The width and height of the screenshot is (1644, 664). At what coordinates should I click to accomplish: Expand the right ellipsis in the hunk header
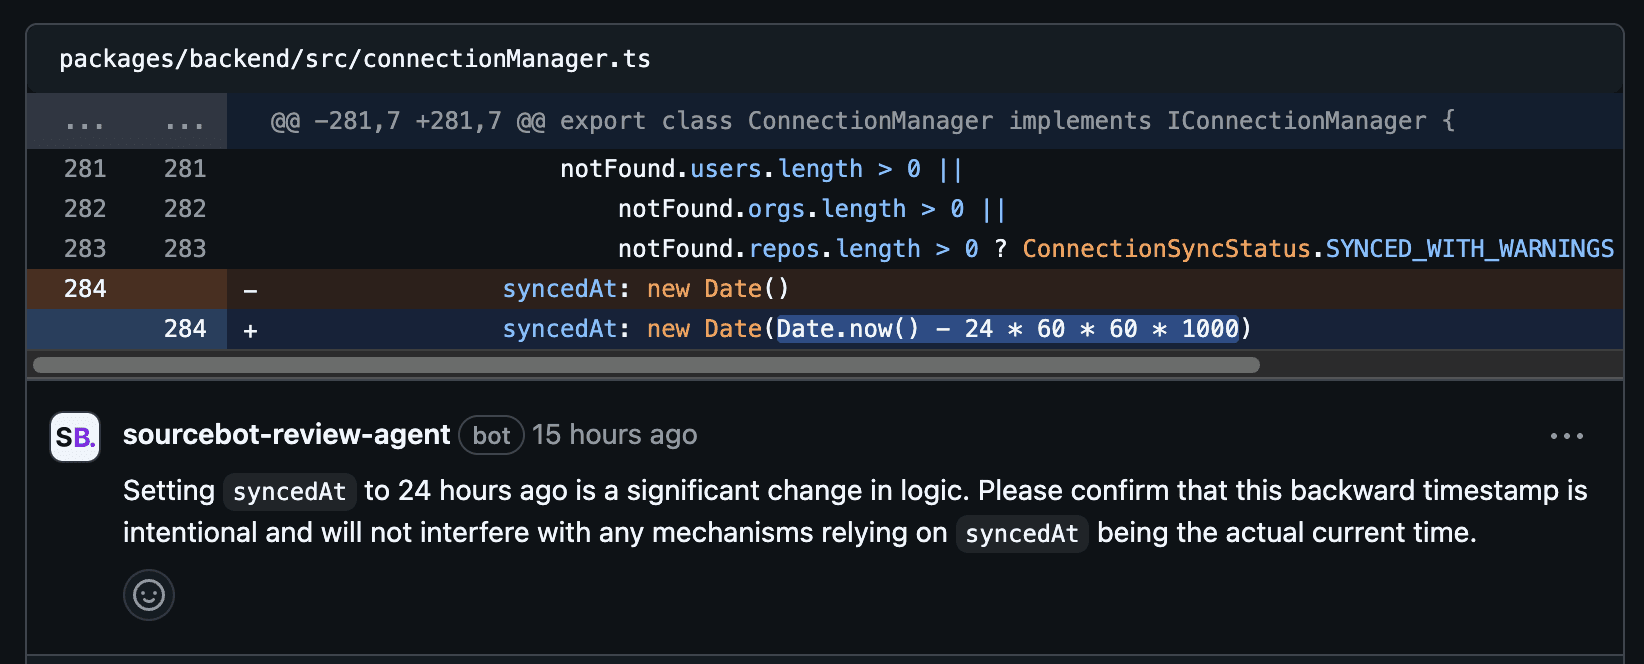coord(185,124)
